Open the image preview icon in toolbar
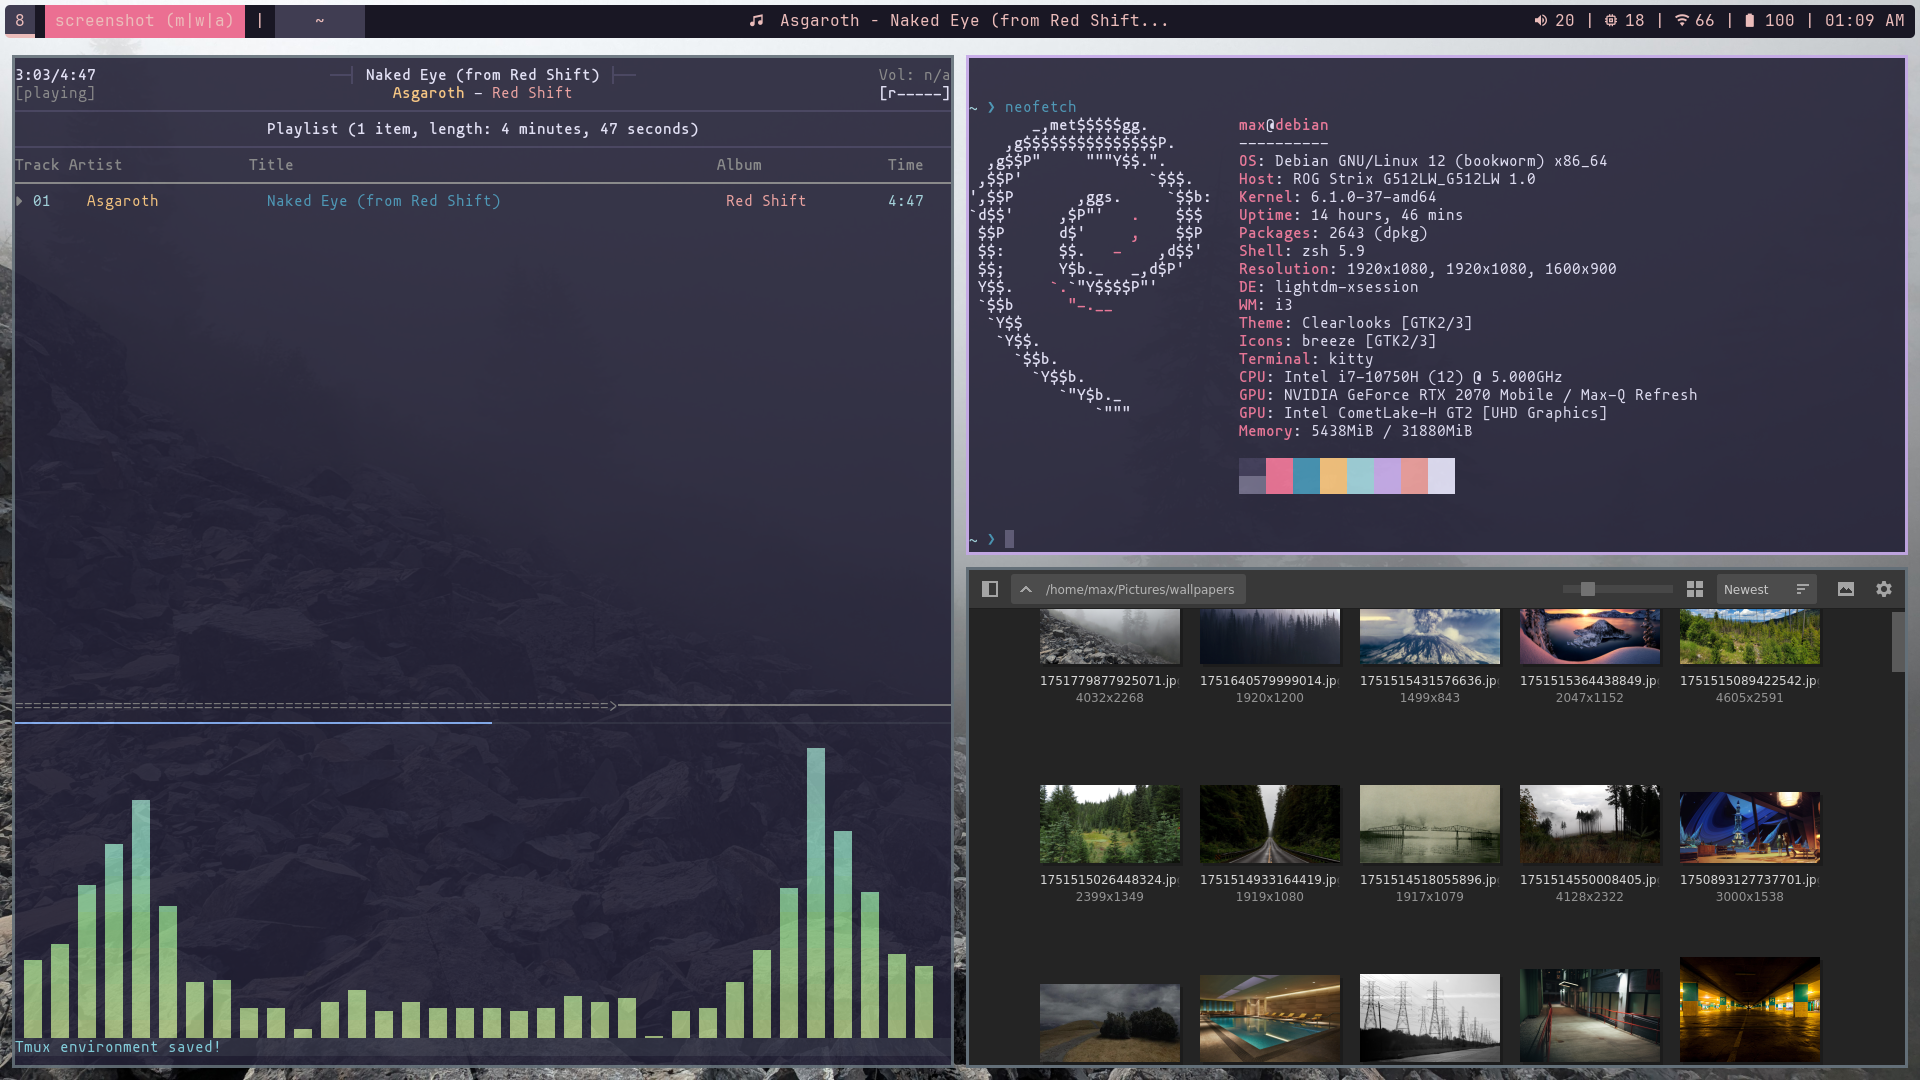1920x1080 pixels. tap(1846, 589)
